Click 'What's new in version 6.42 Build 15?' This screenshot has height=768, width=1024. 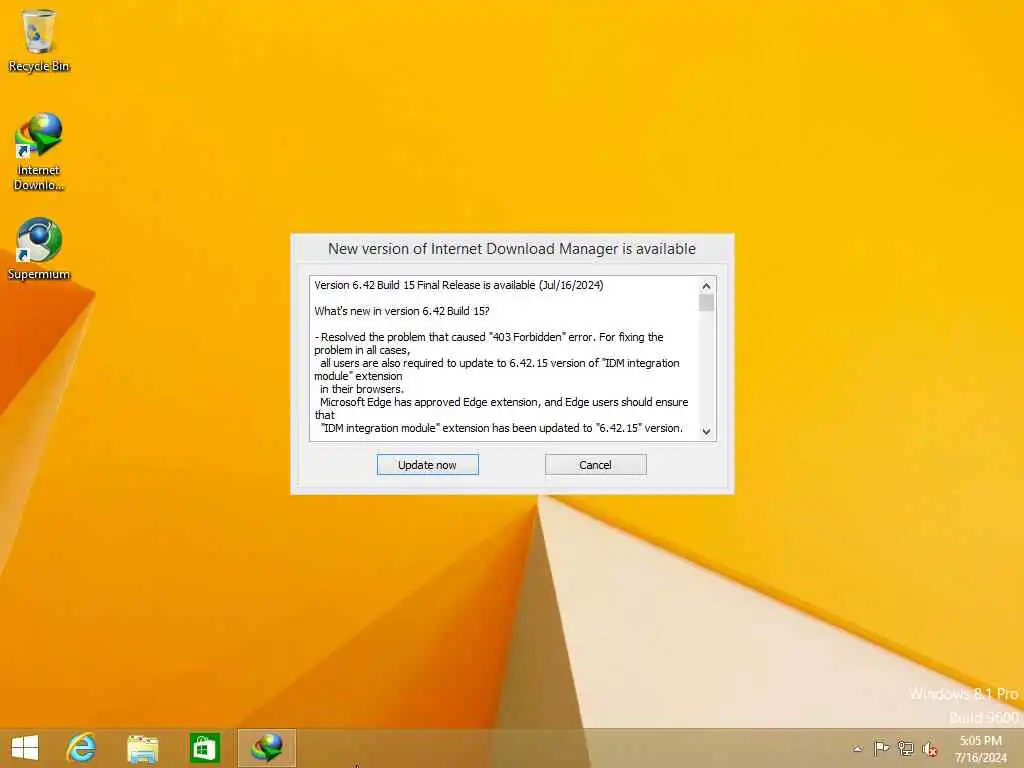402,311
